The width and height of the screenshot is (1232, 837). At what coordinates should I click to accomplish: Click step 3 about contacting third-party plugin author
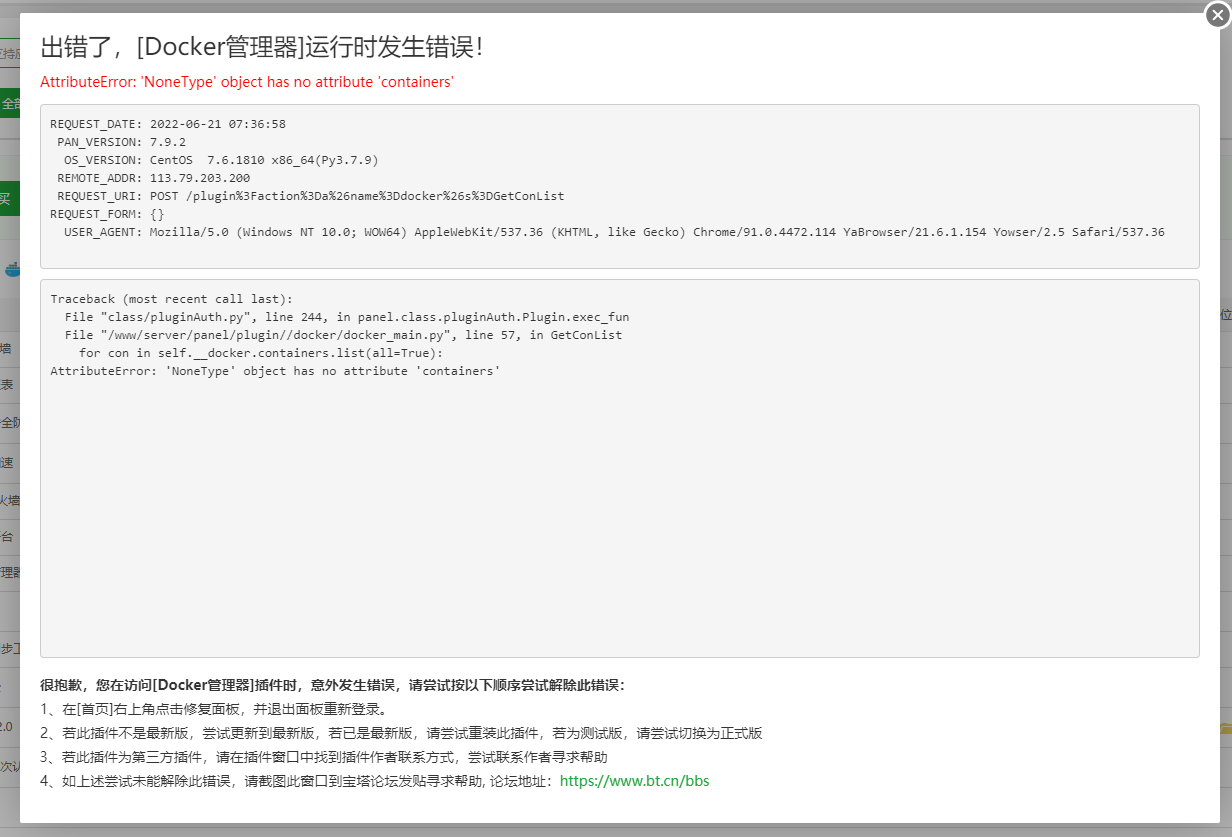tap(324, 757)
